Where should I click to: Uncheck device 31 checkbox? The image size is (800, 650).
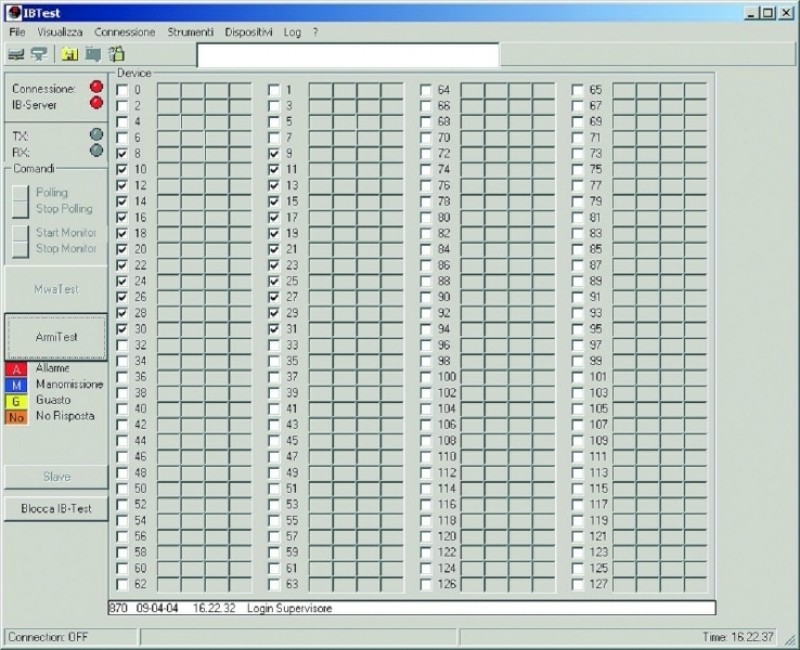(274, 329)
